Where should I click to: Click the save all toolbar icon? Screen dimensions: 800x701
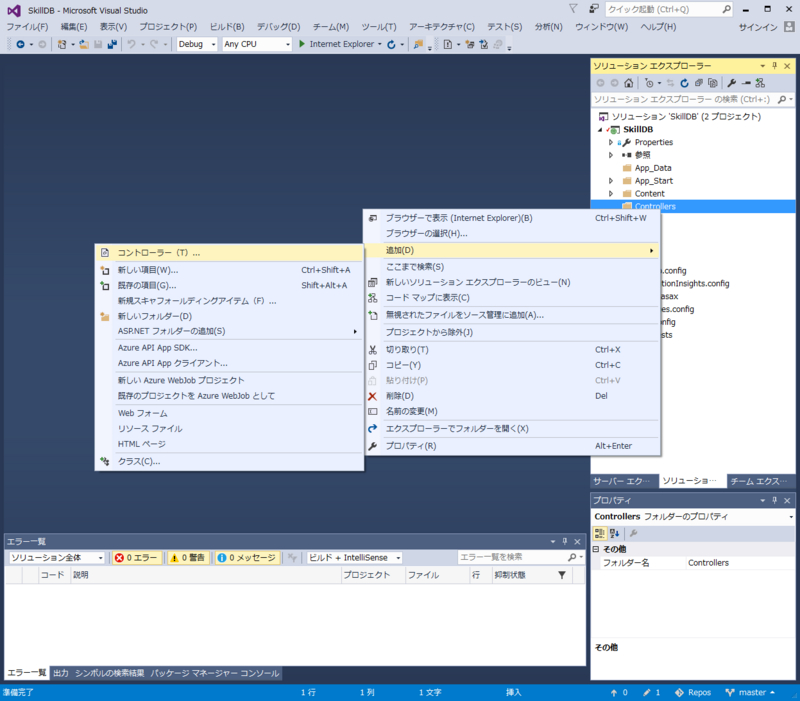click(112, 44)
